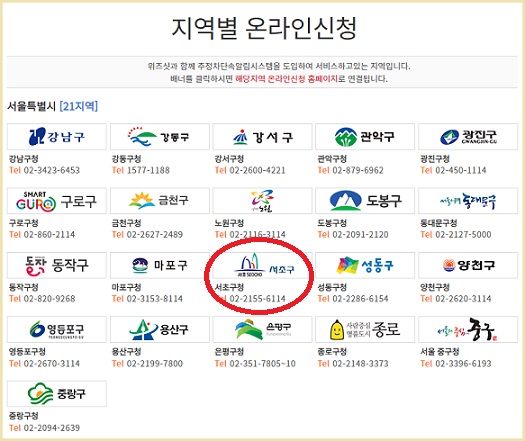Click phone number 02-450-1114
The image size is (525, 441).
[x=460, y=170]
